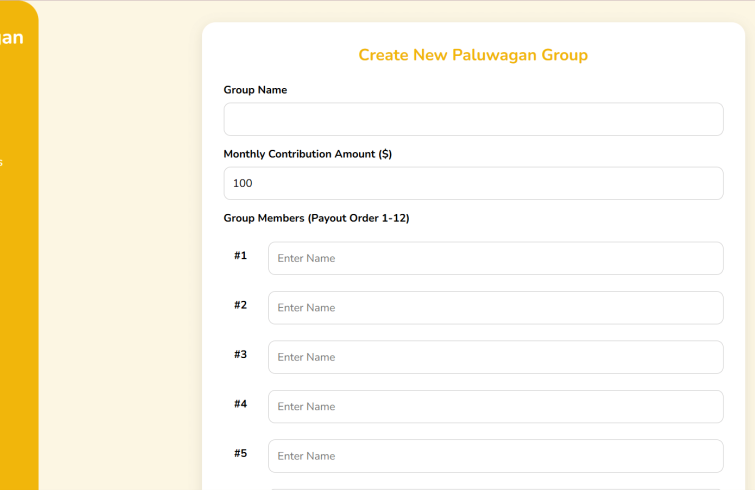
Task: Focus the Monthly Contribution Amount field showing 100
Action: pos(473,183)
